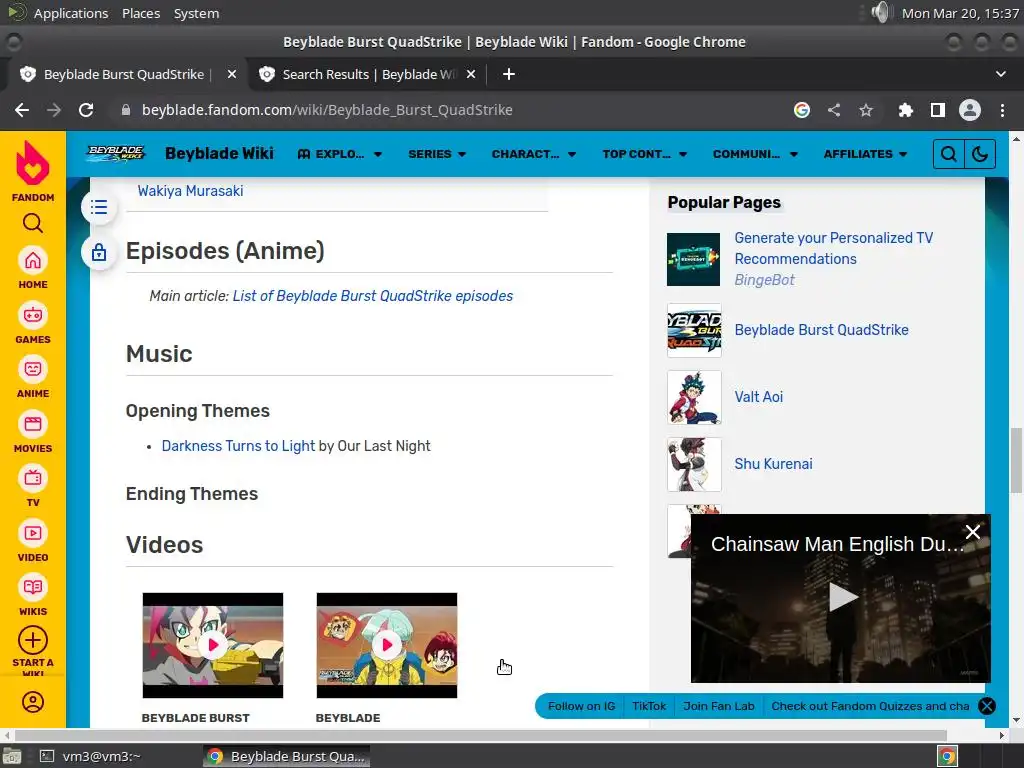Click the page protection lock icon
The height and width of the screenshot is (768, 1024).
tap(99, 252)
